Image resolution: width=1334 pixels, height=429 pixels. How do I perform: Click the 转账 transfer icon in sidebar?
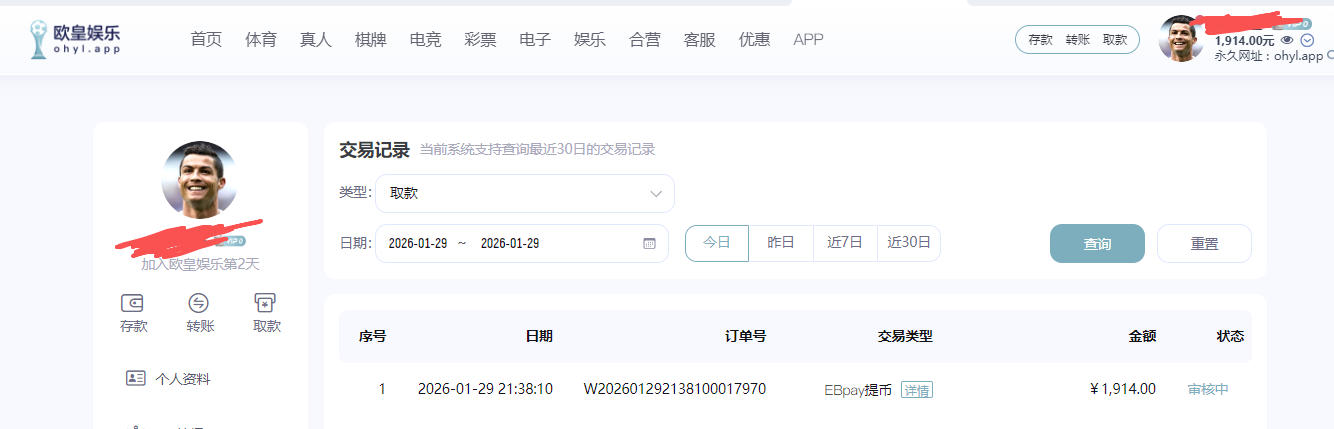pos(199,303)
